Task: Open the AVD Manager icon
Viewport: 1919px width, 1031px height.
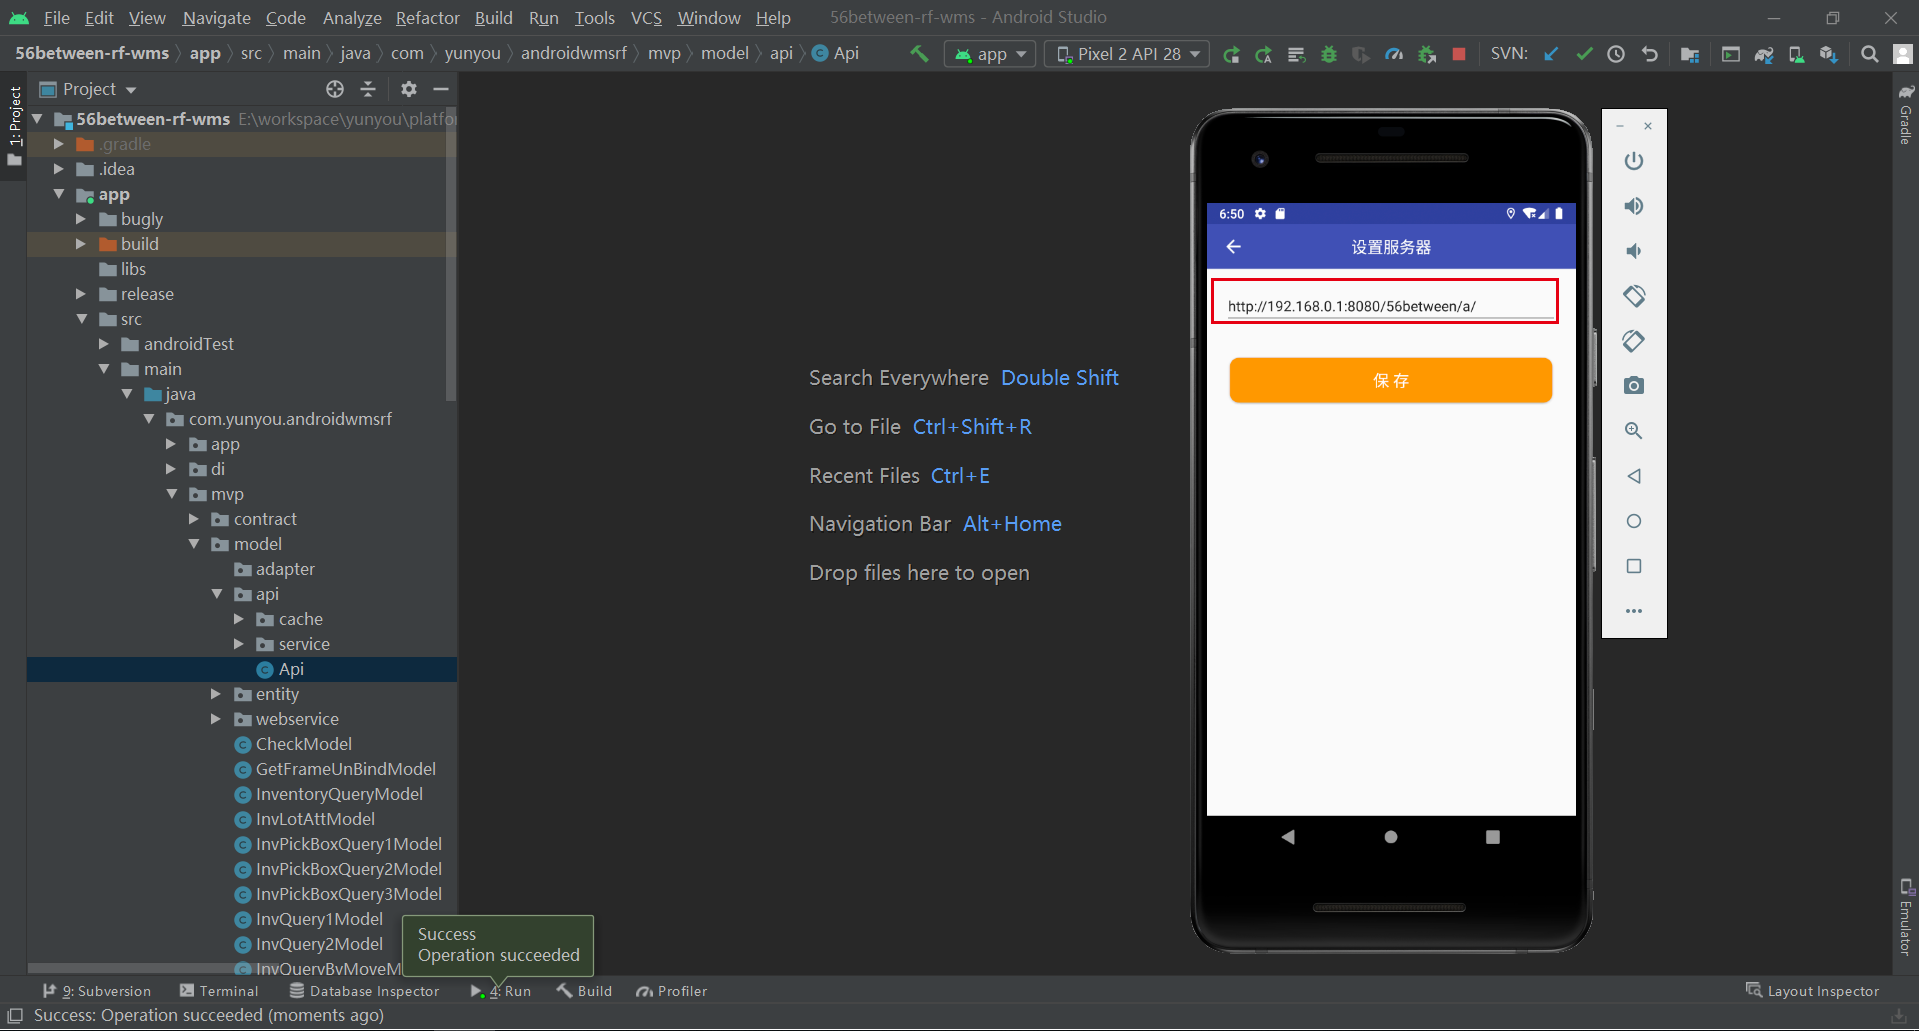Action: pyautogui.click(x=1797, y=54)
